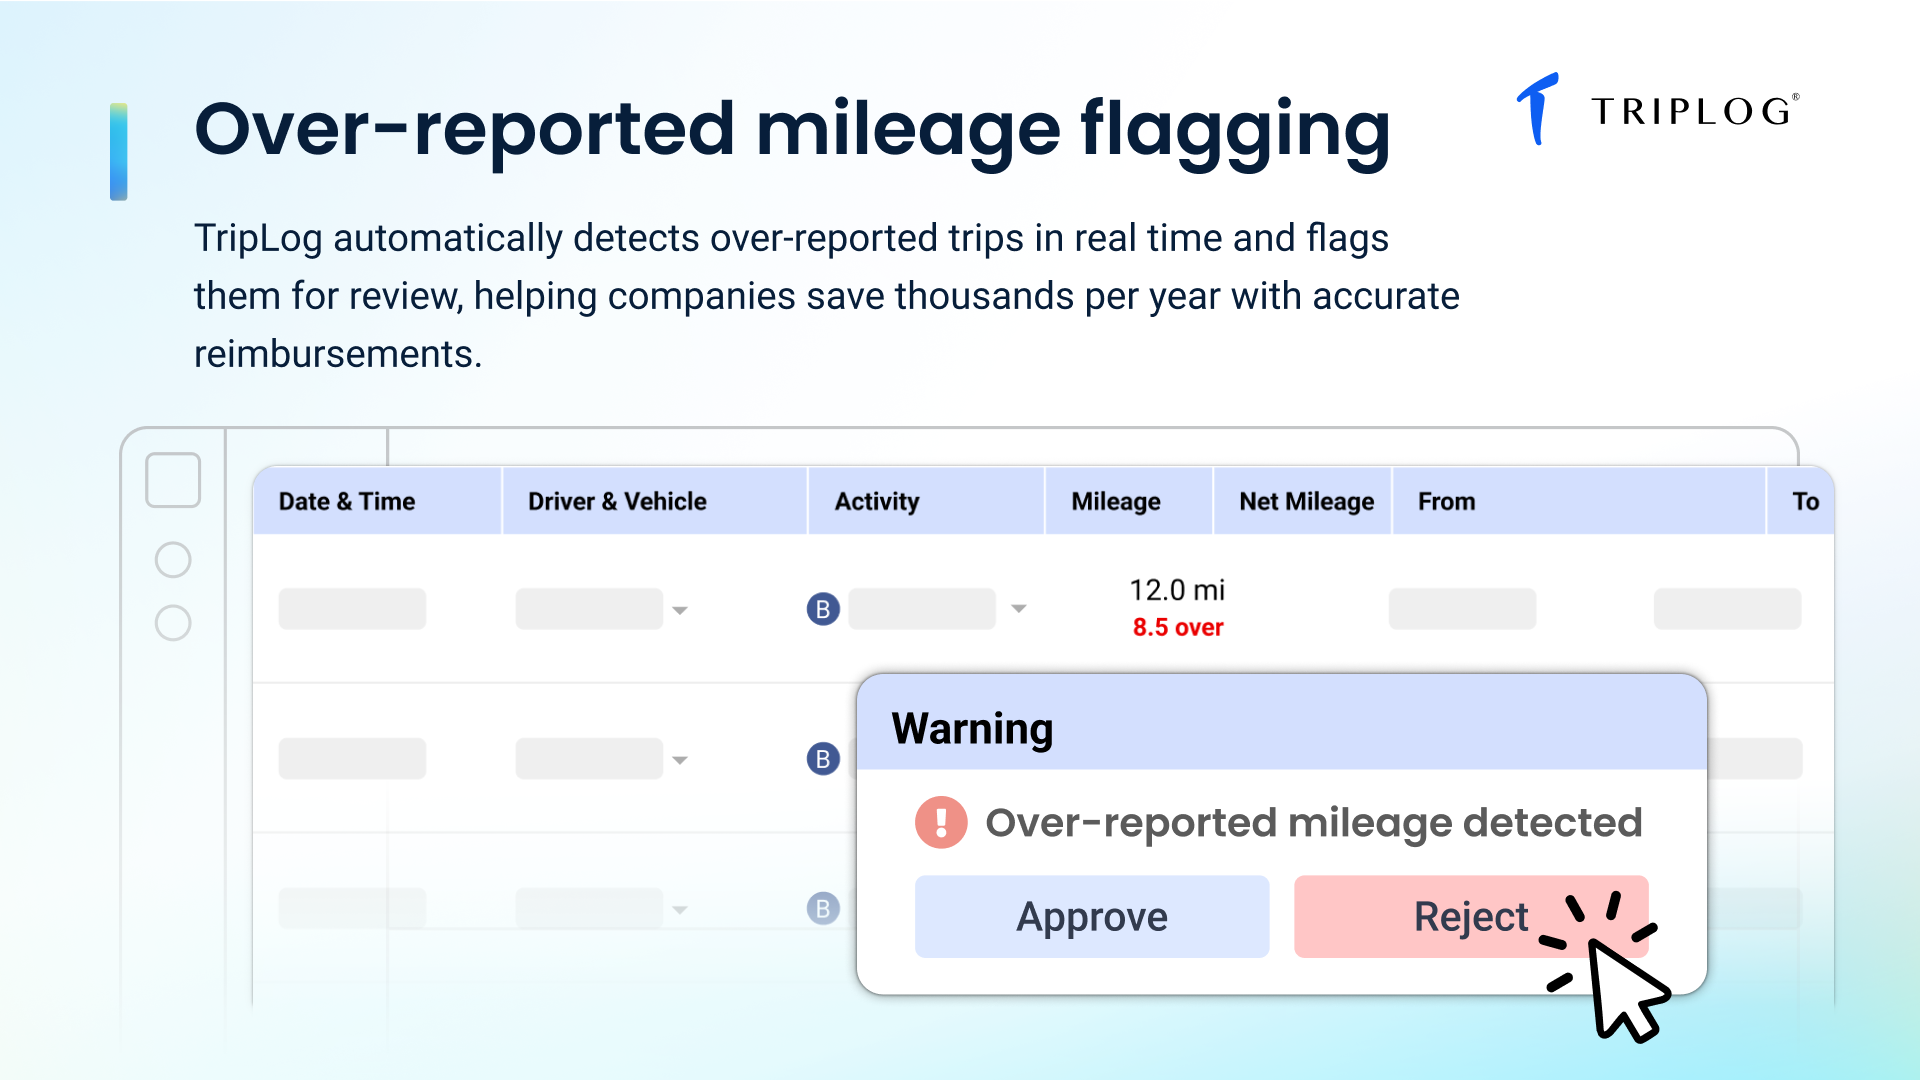Open first row's Driver & Vehicle dropdown
The image size is (1920, 1080).
coord(680,610)
